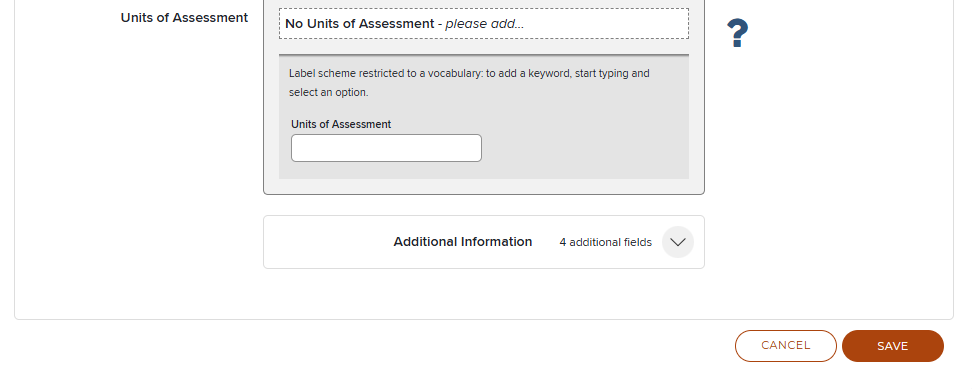Click the word 'SAVE' on the orange button
The width and height of the screenshot is (972, 389).
point(893,346)
